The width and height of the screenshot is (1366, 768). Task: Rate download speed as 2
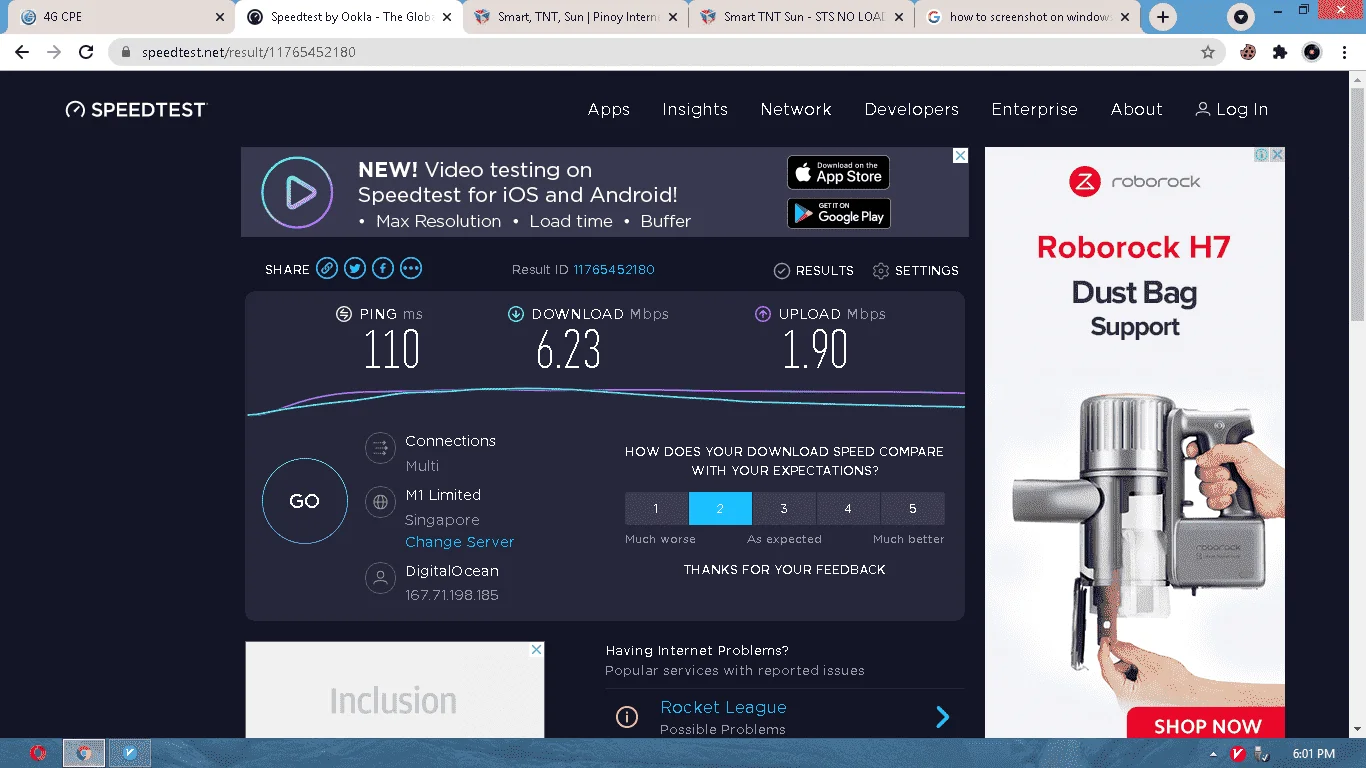tap(720, 508)
